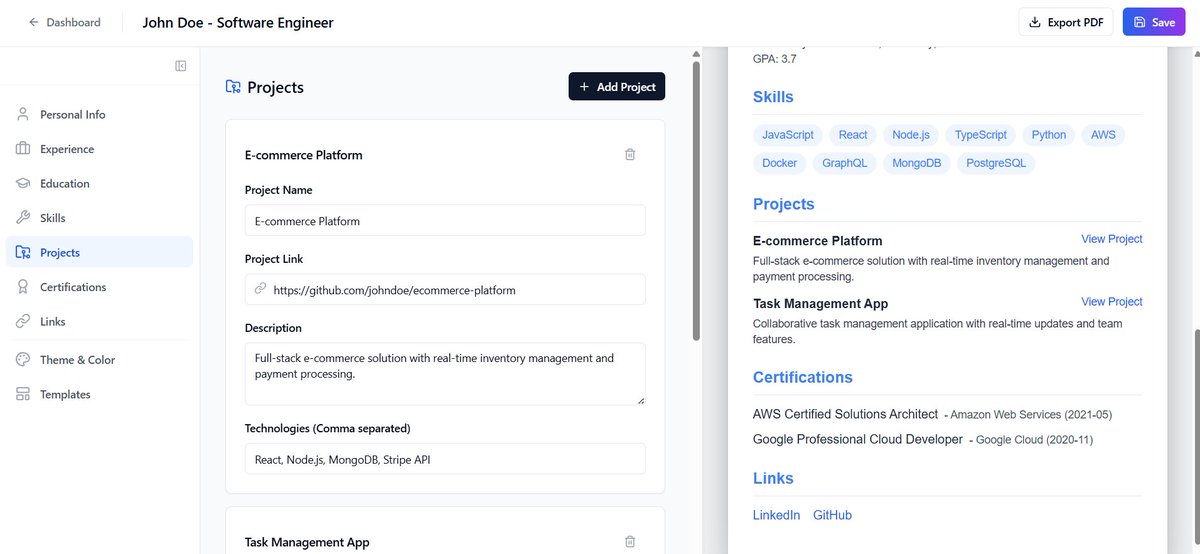
Task: Click the editor panel vertical scrollbar
Action: [696, 200]
